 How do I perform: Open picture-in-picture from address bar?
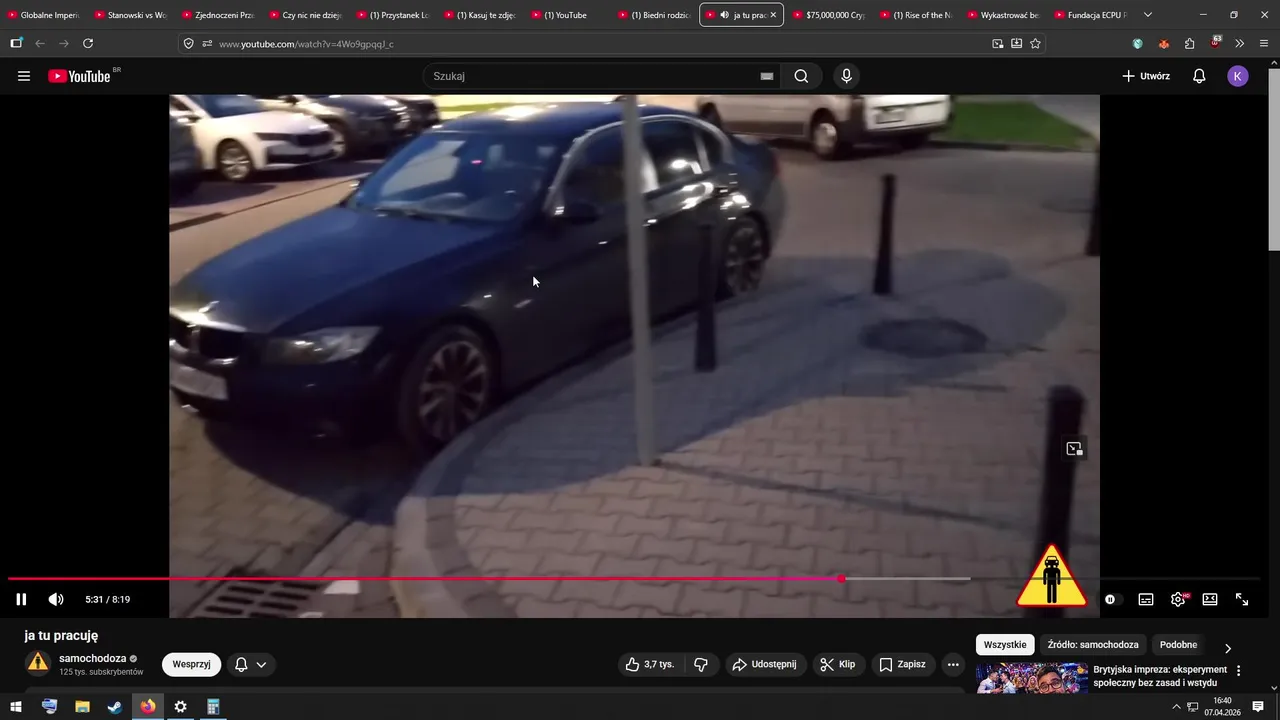pyautogui.click(x=998, y=44)
